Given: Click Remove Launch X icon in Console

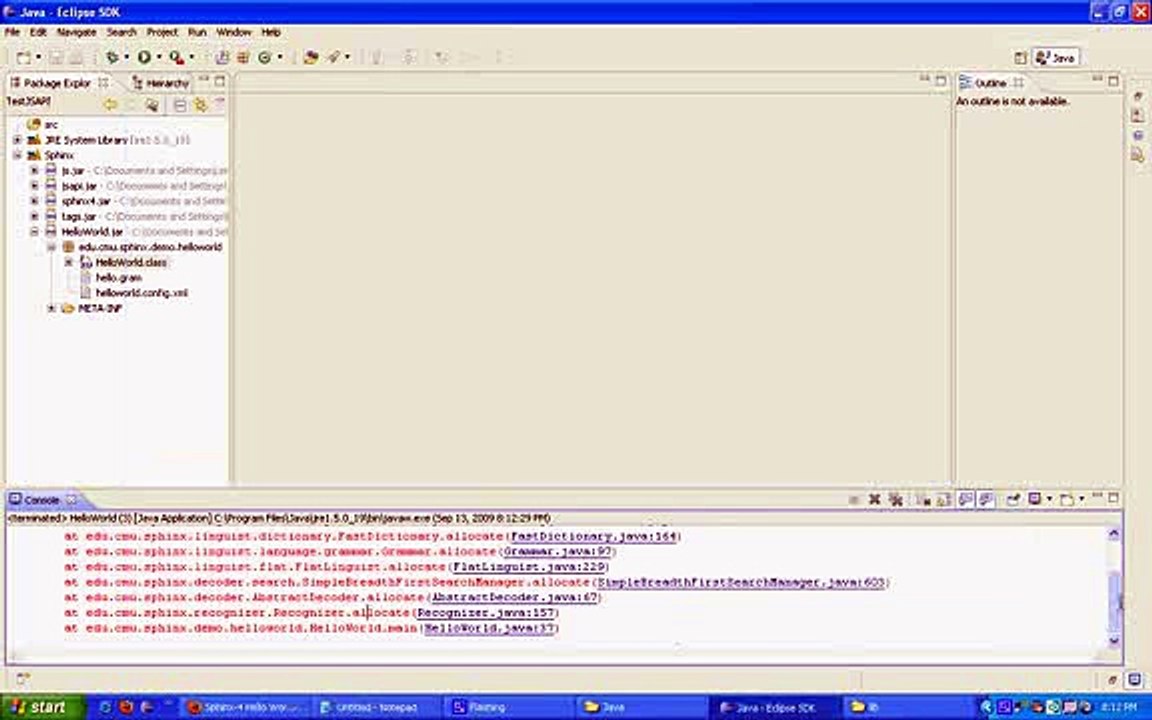Looking at the screenshot, I should [x=875, y=500].
